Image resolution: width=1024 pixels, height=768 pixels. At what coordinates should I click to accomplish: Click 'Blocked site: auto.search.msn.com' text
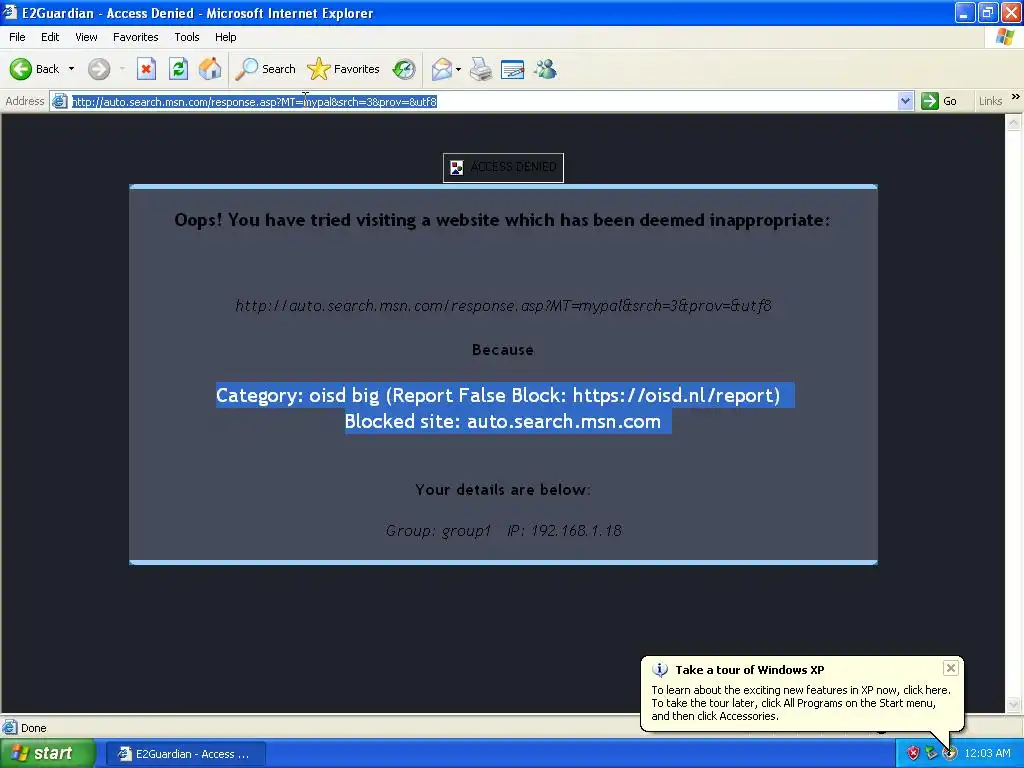pyautogui.click(x=503, y=421)
